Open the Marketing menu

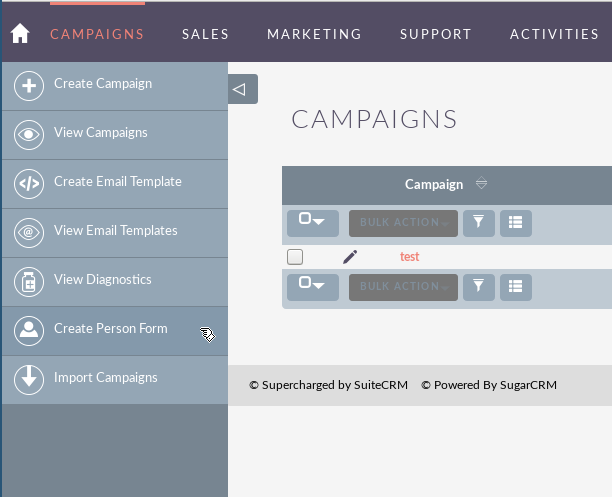(x=314, y=34)
